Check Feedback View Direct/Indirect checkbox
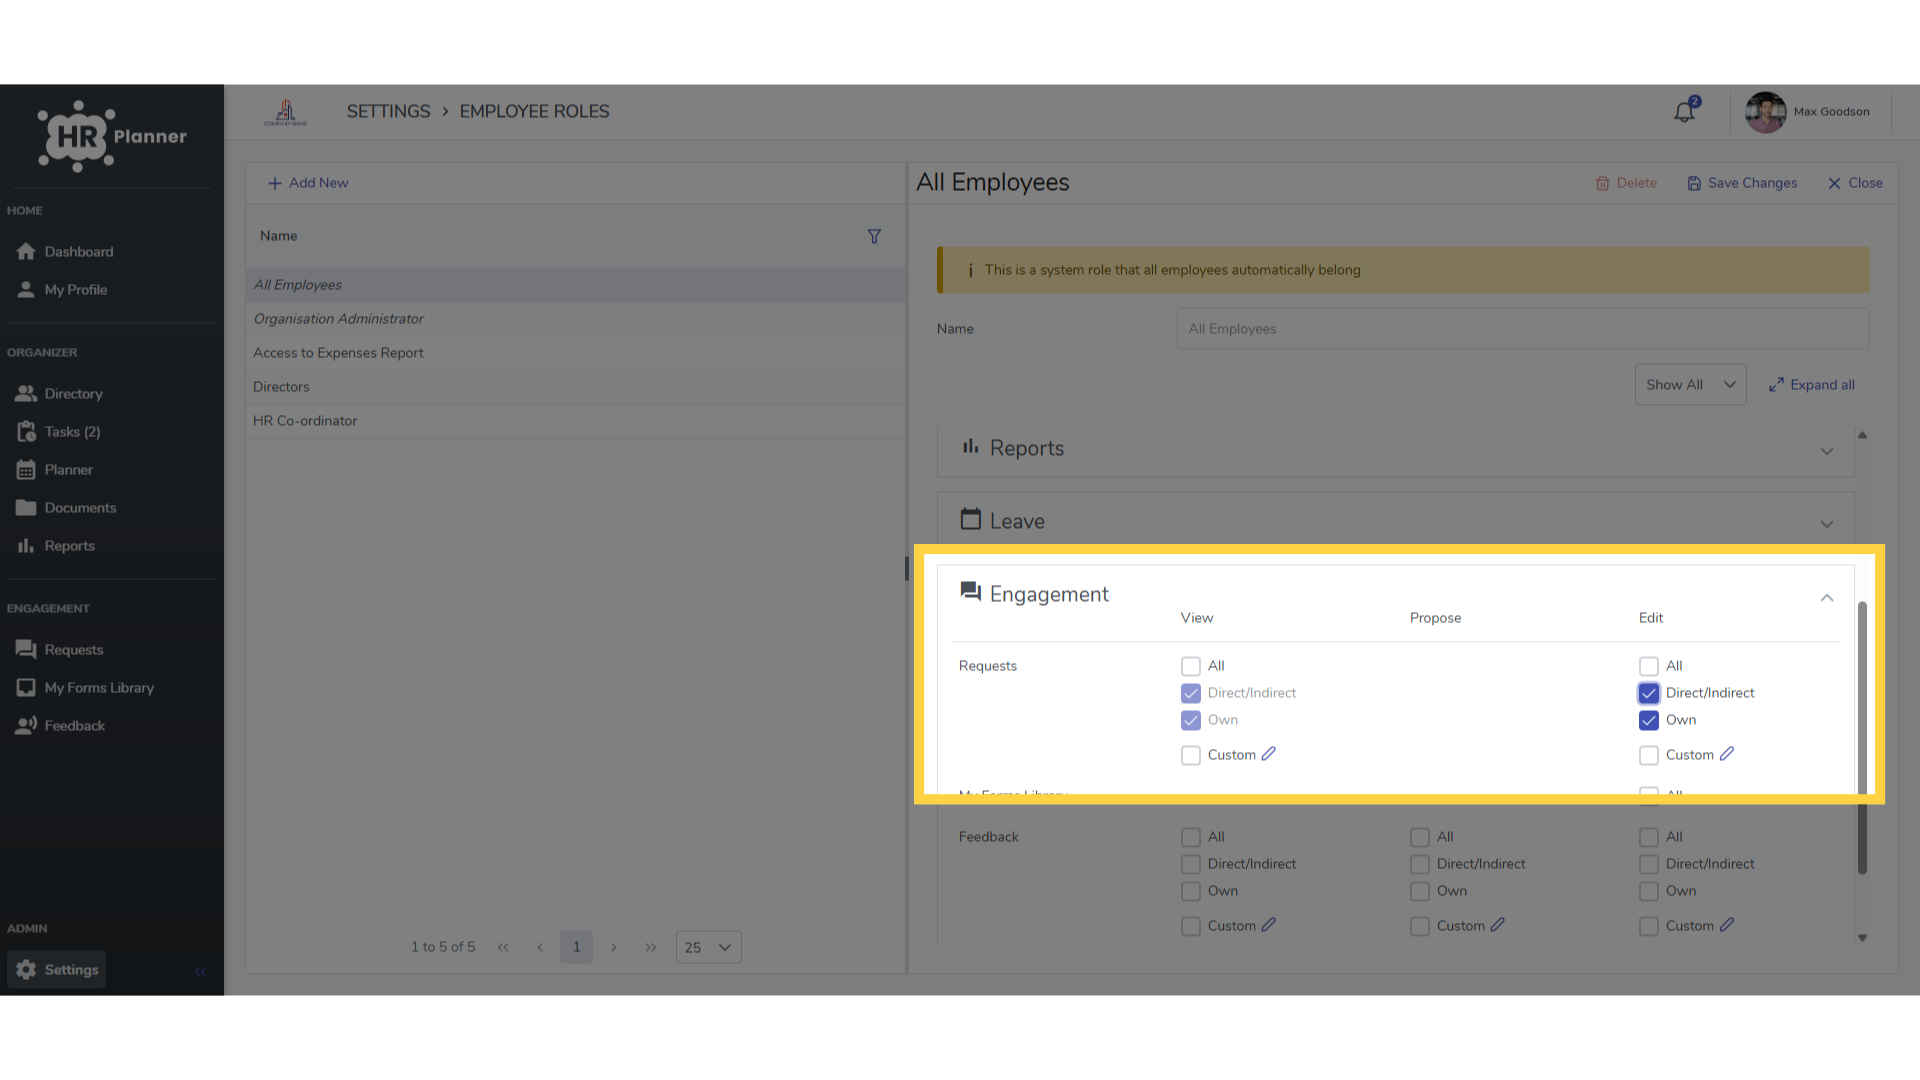 (1190, 864)
